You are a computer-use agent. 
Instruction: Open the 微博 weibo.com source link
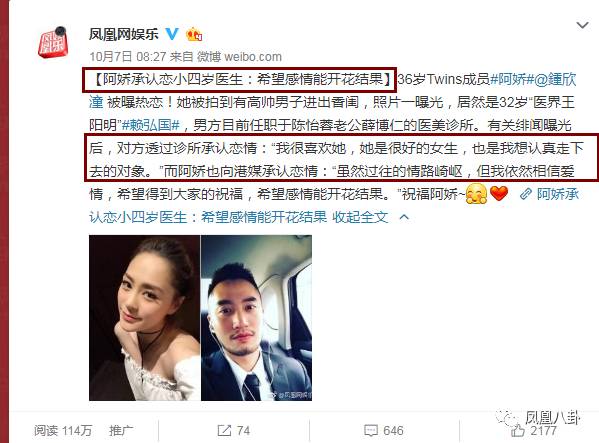(239, 57)
